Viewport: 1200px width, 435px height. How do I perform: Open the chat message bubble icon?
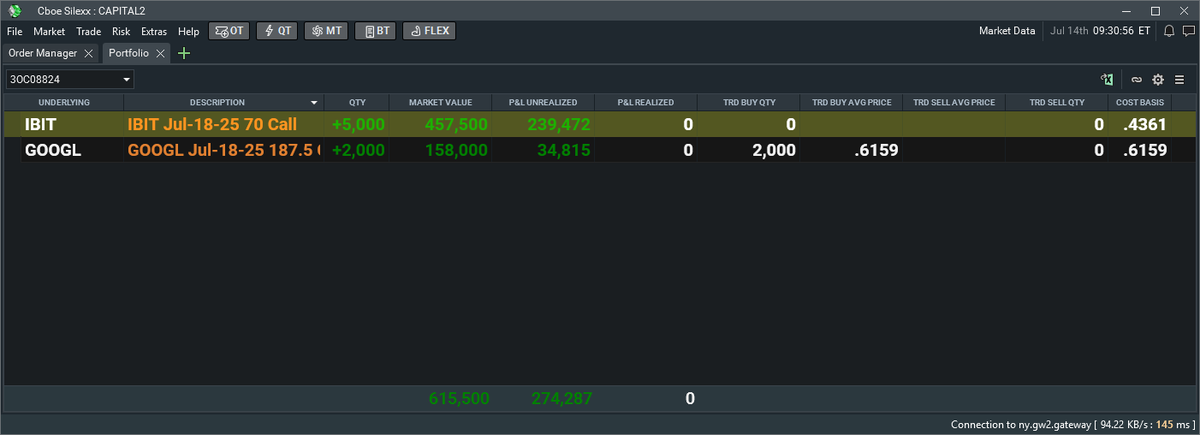1188,31
